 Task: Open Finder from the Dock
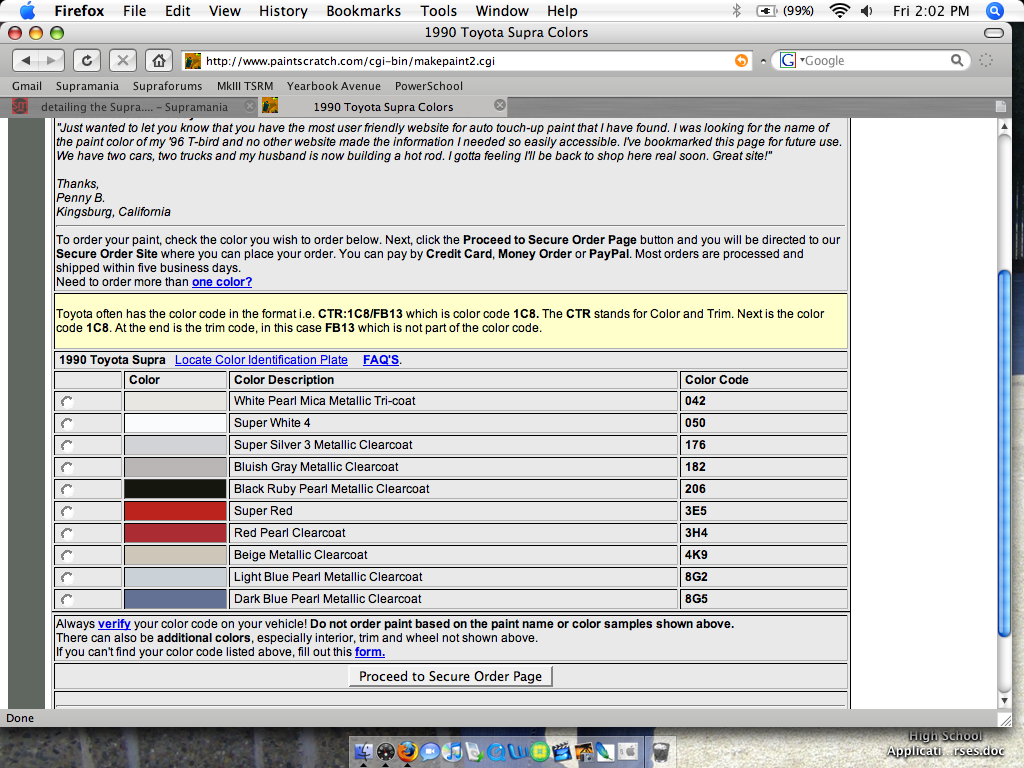click(363, 752)
